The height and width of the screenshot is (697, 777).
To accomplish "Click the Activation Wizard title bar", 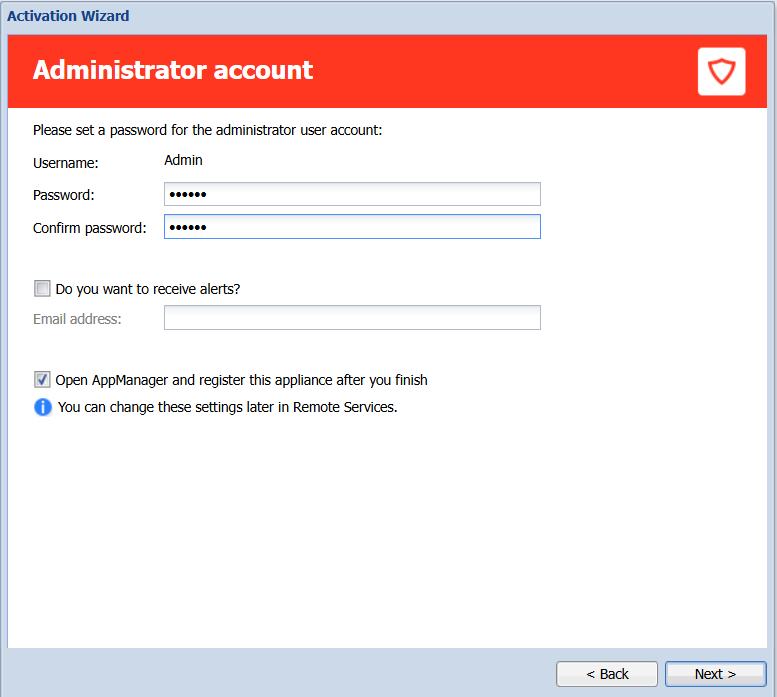I will (68, 16).
